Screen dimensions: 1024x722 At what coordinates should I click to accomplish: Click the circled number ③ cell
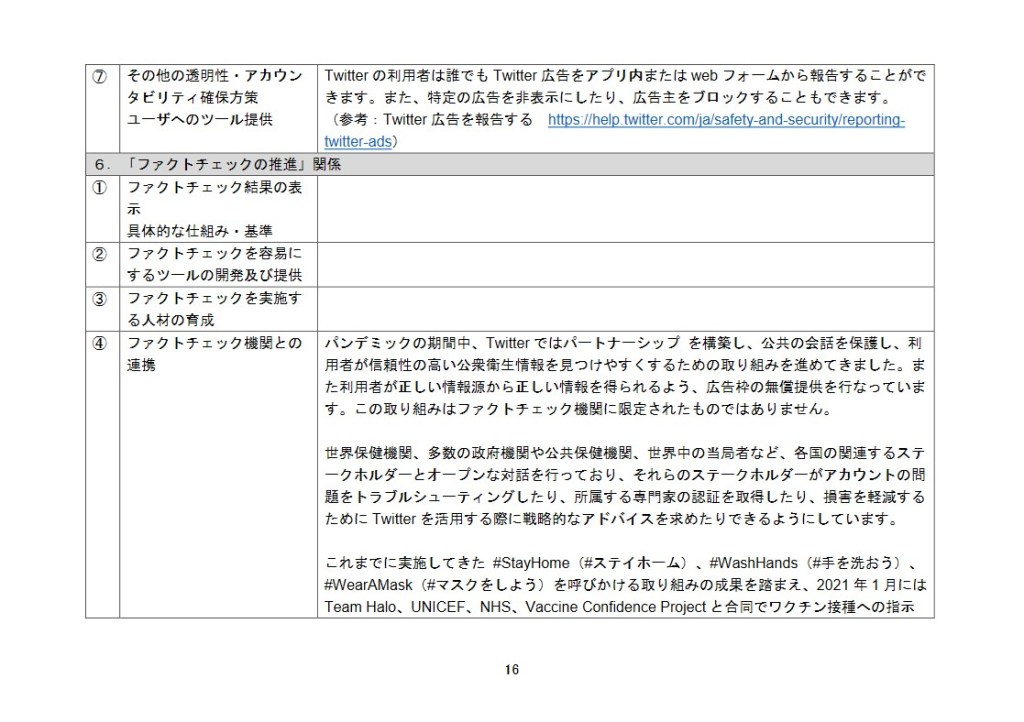click(101, 298)
